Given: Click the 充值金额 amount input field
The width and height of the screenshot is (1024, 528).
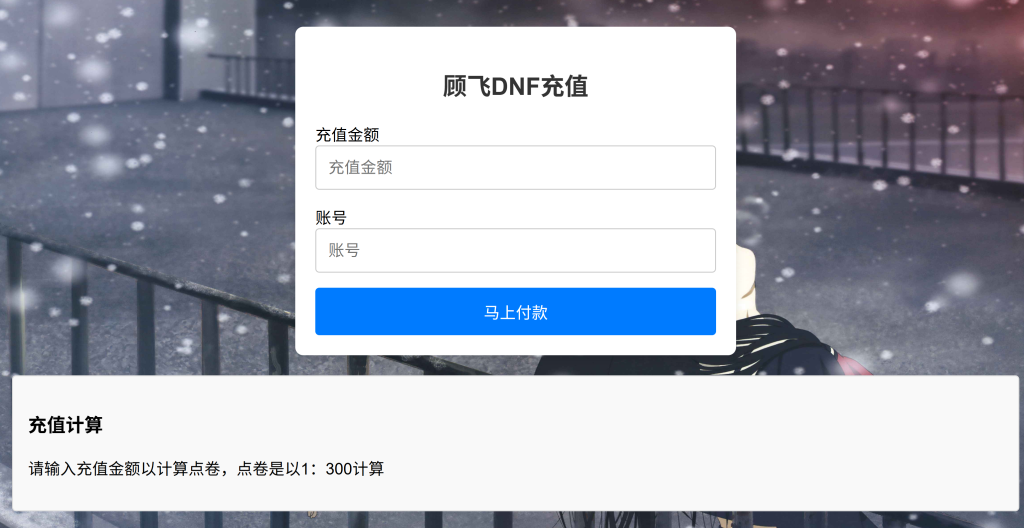Looking at the screenshot, I should coord(515,168).
